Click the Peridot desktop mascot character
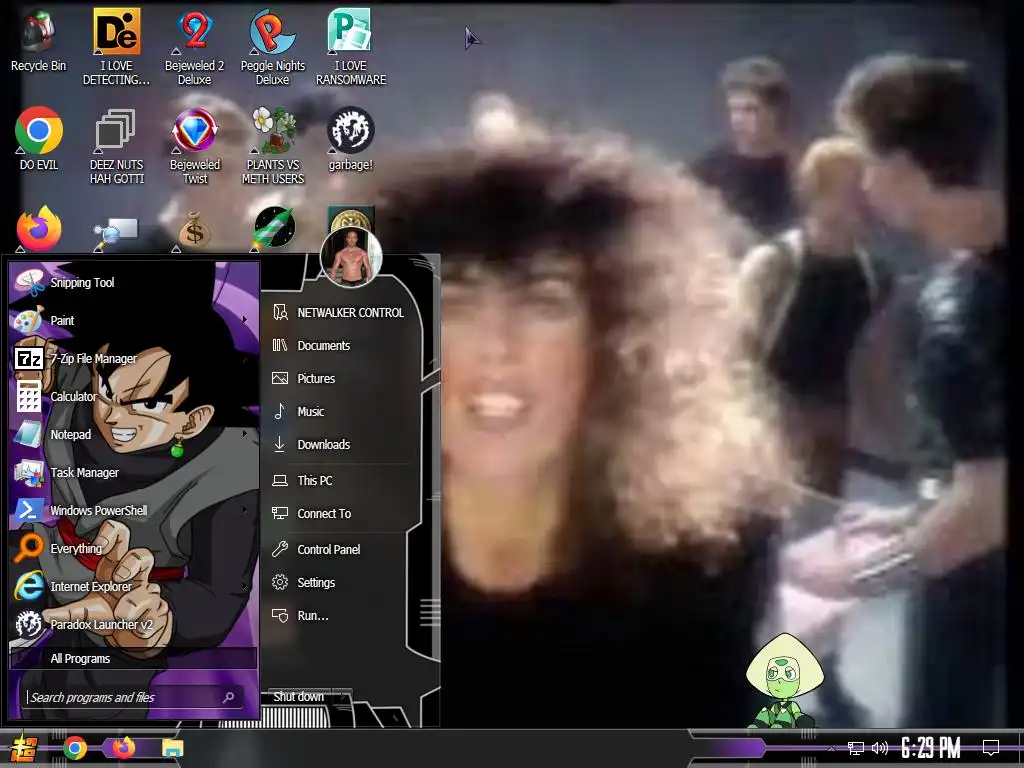The image size is (1024, 768). [784, 680]
